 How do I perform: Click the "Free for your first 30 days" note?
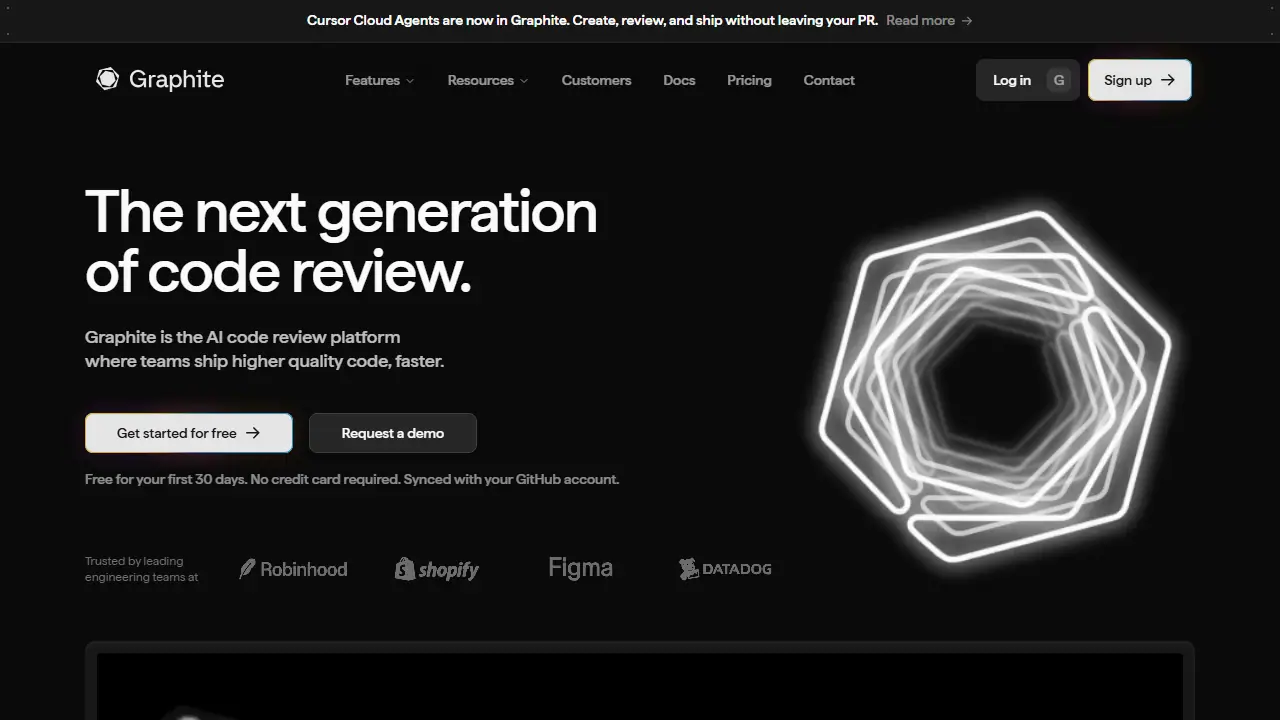352,479
